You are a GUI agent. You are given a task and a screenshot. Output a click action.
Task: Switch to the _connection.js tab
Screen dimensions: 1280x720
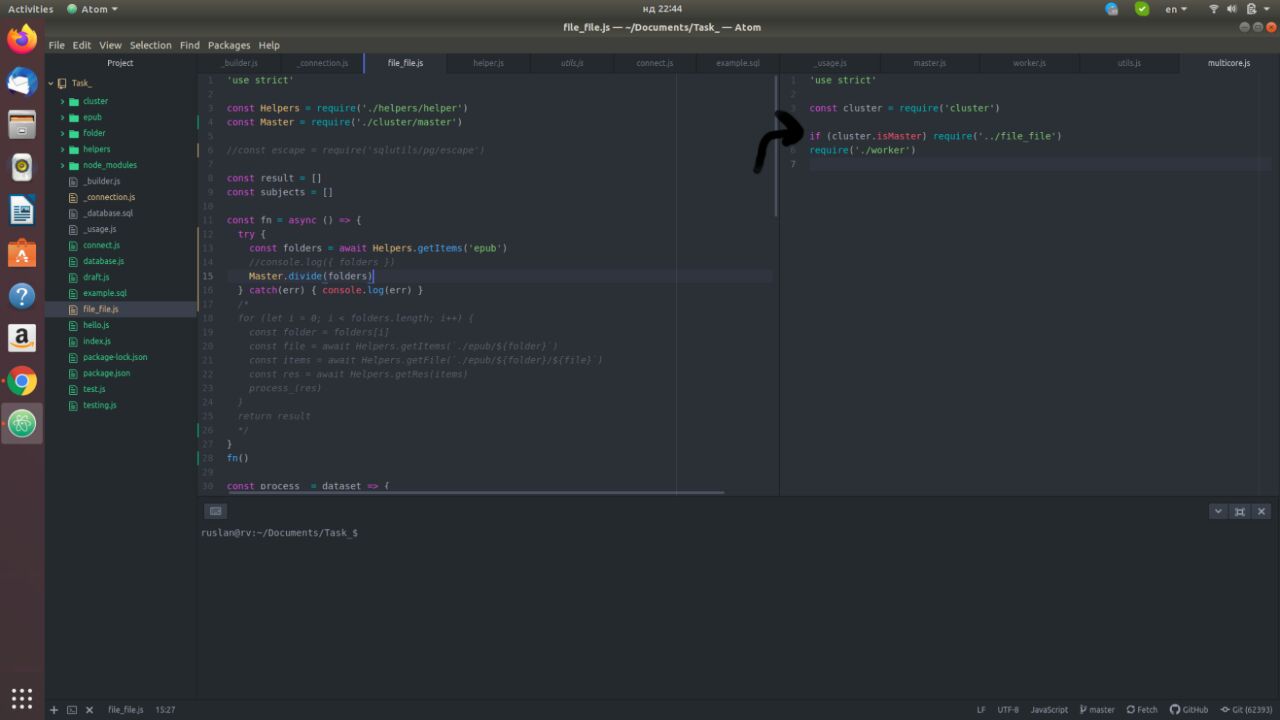(x=322, y=63)
